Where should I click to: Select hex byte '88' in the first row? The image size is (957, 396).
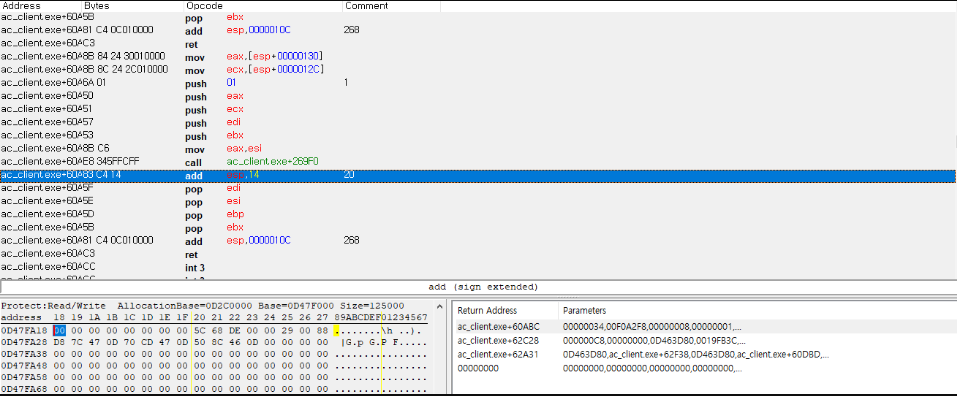(x=322, y=330)
